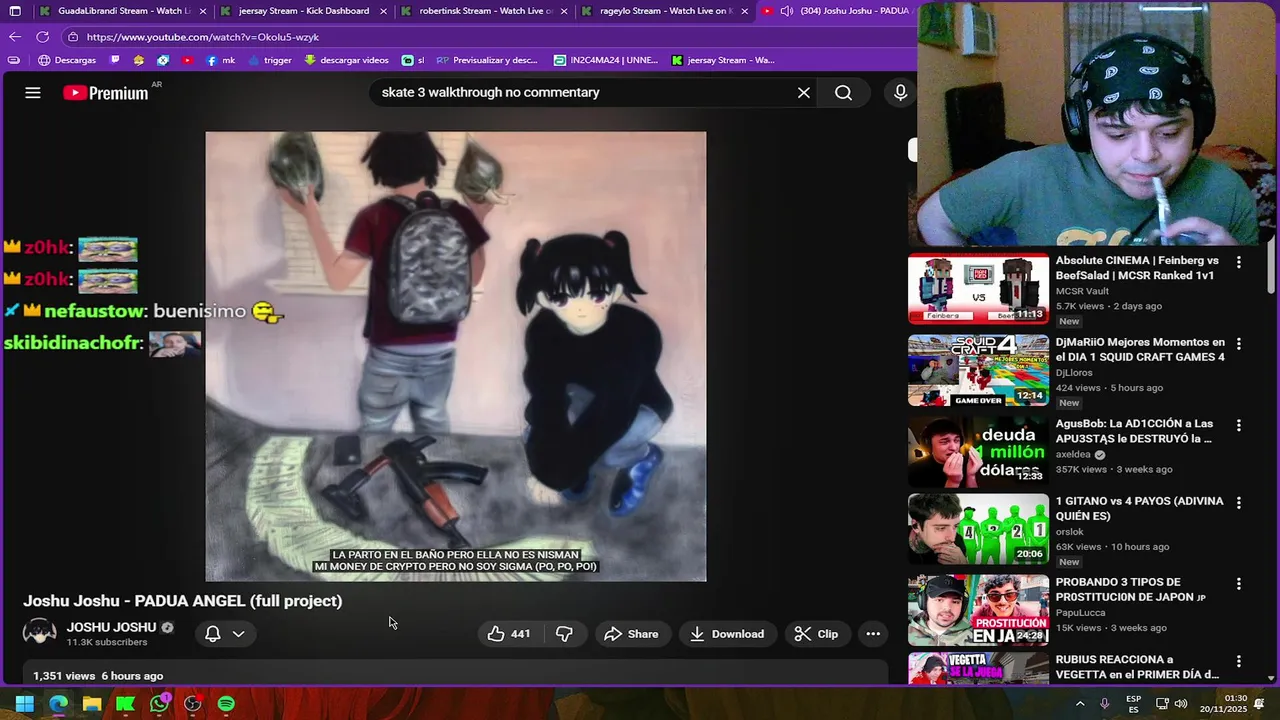The height and width of the screenshot is (720, 1280).
Task: Run search with magnifier button
Action: pyautogui.click(x=843, y=93)
